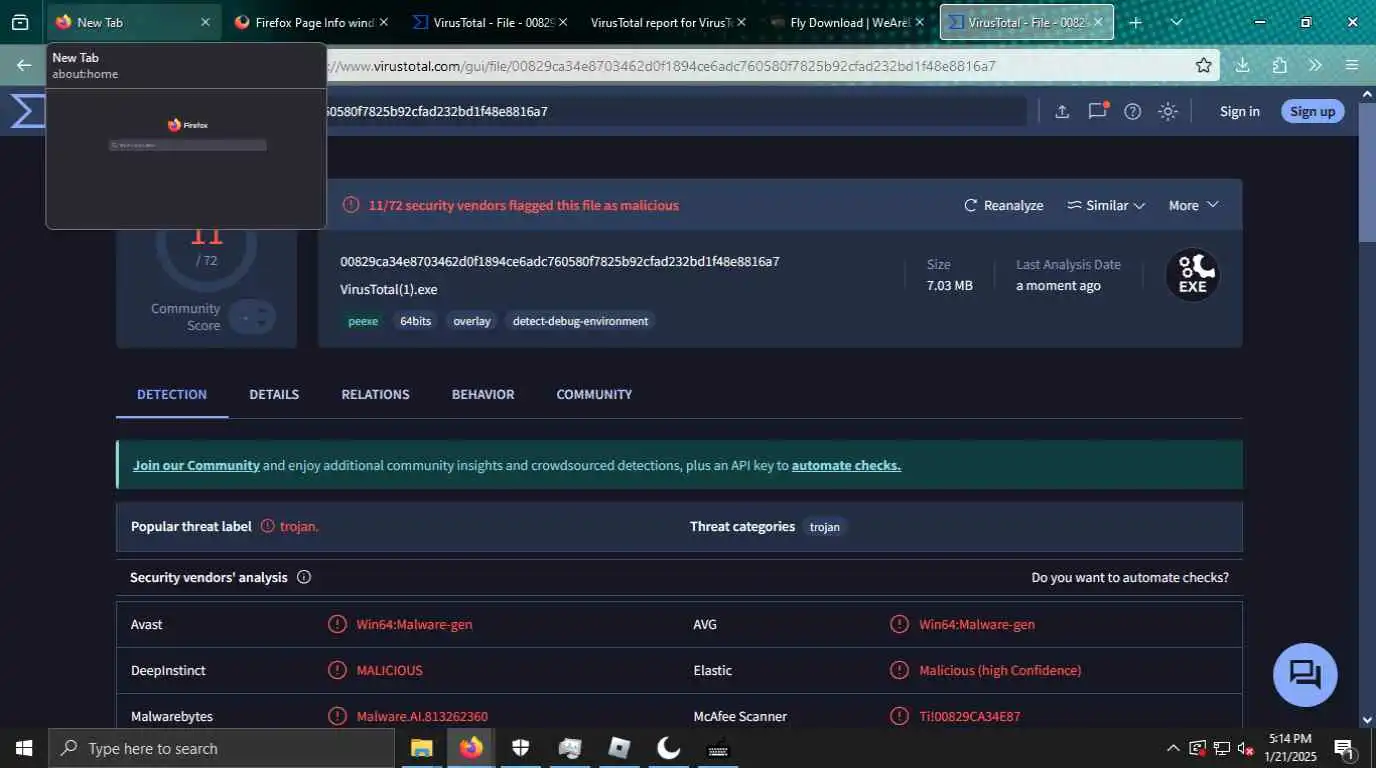Select the detect-debug-environment tag
This screenshot has height=768, width=1376.
click(x=580, y=321)
